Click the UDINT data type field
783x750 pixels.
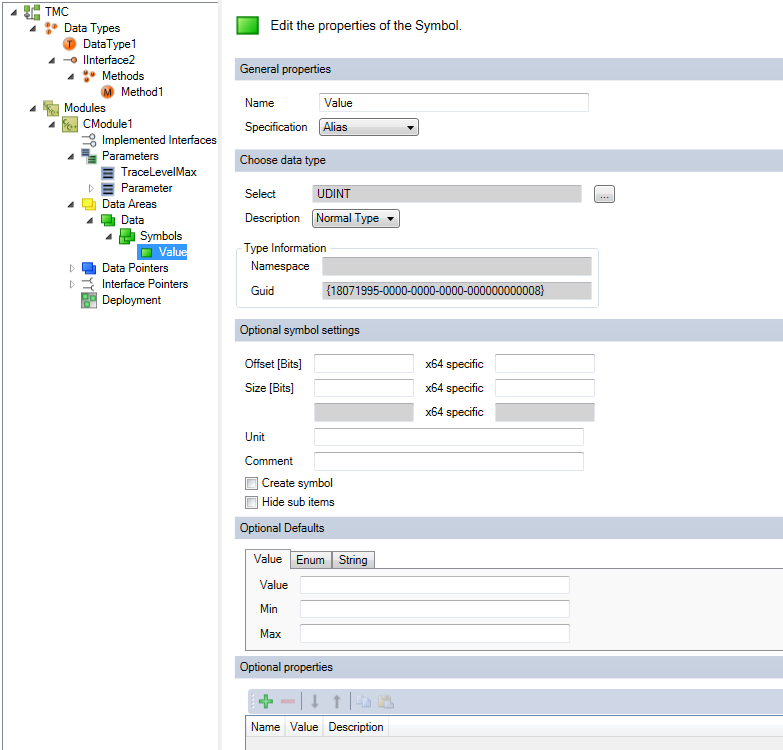[x=447, y=194]
